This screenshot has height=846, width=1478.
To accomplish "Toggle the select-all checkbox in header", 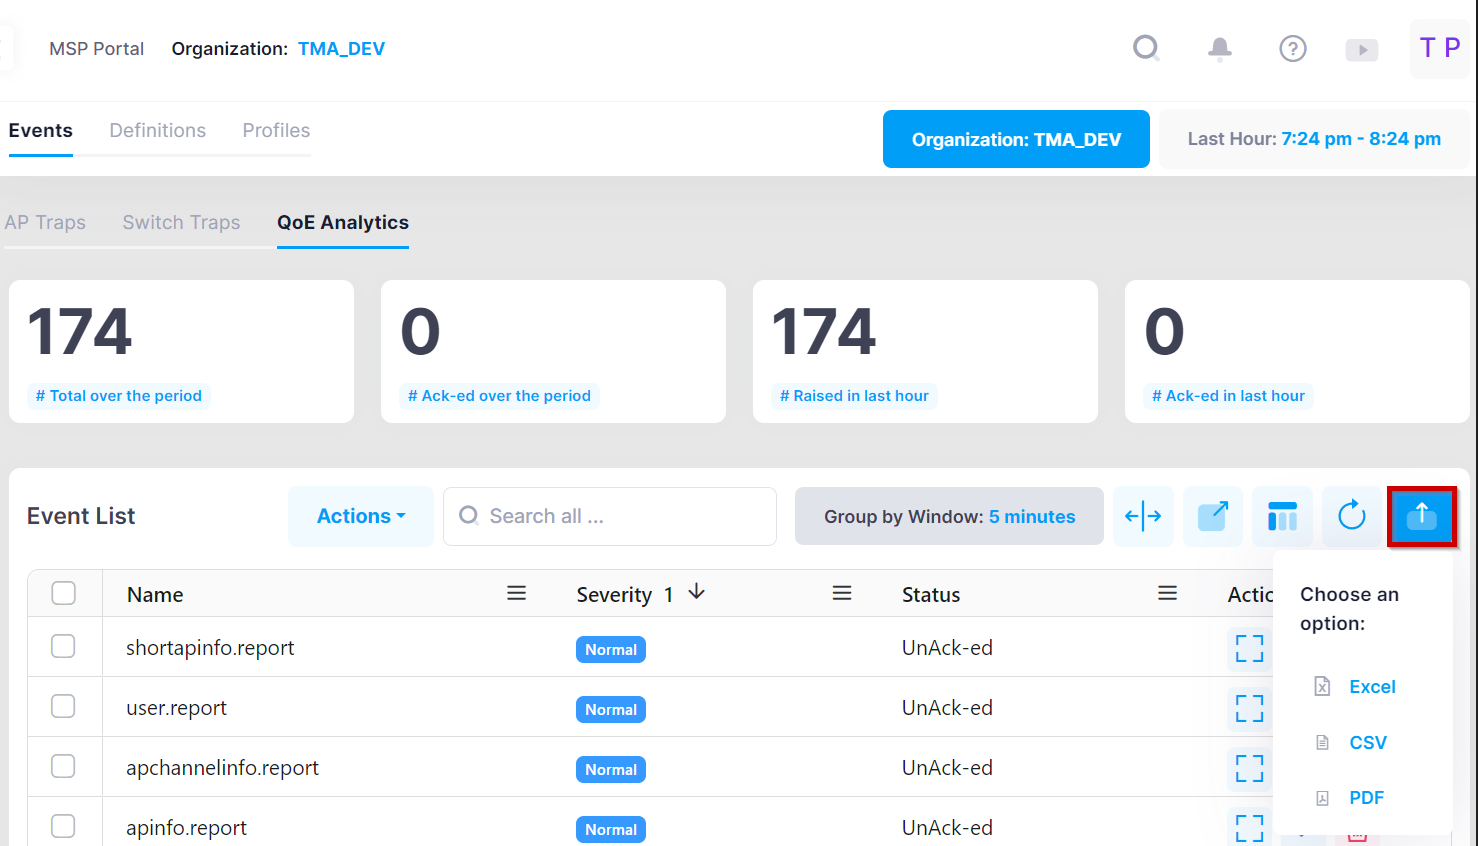I will coord(64,593).
